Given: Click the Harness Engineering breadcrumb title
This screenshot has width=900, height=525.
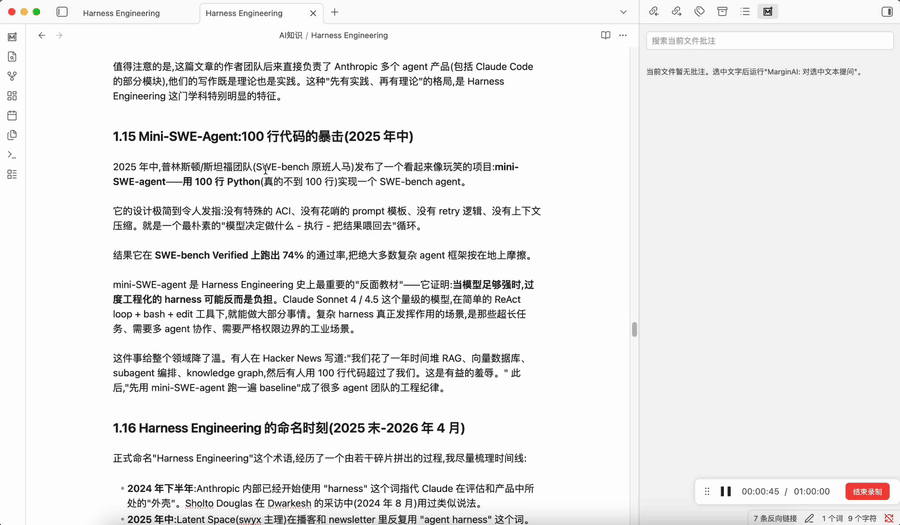Looking at the screenshot, I should (350, 36).
